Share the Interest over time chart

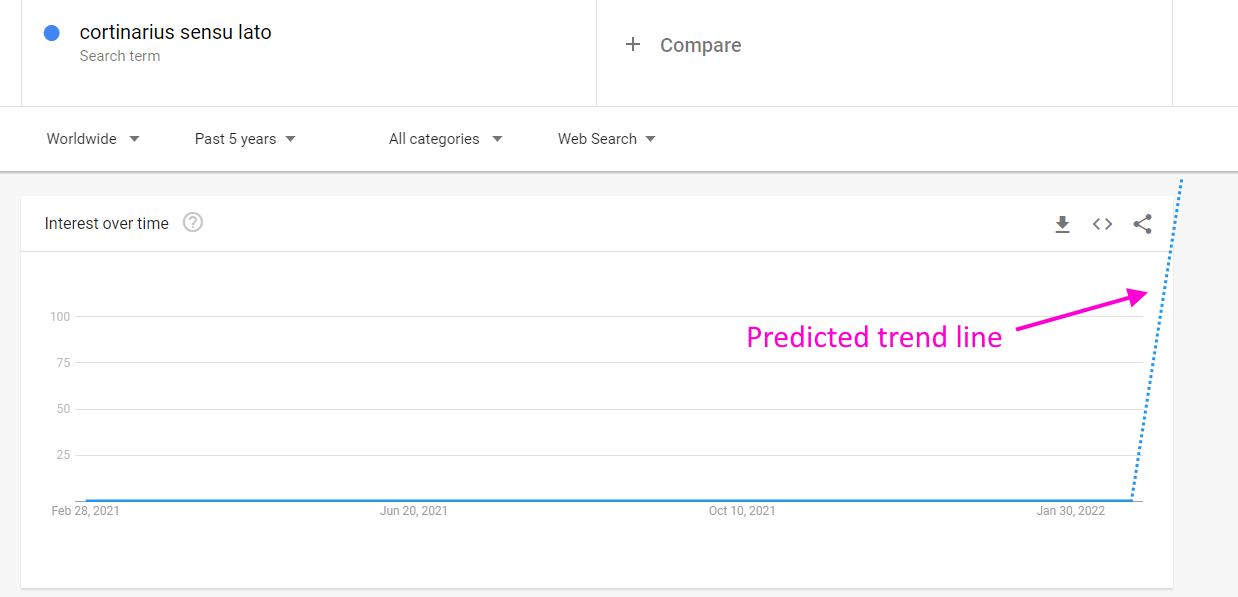click(1142, 225)
